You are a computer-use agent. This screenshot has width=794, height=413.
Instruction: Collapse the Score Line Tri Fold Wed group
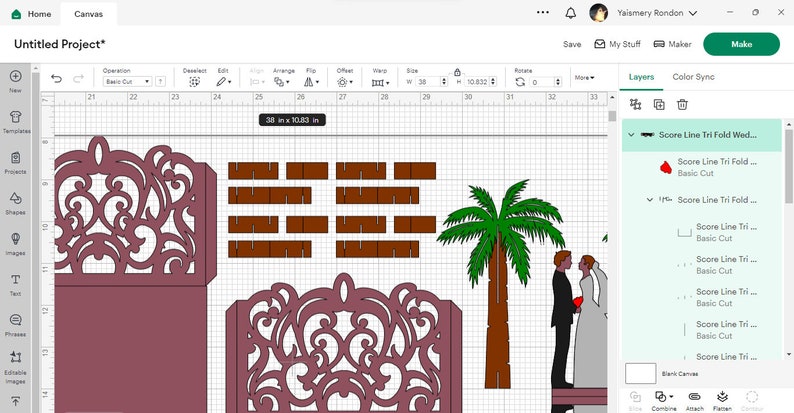pos(631,135)
